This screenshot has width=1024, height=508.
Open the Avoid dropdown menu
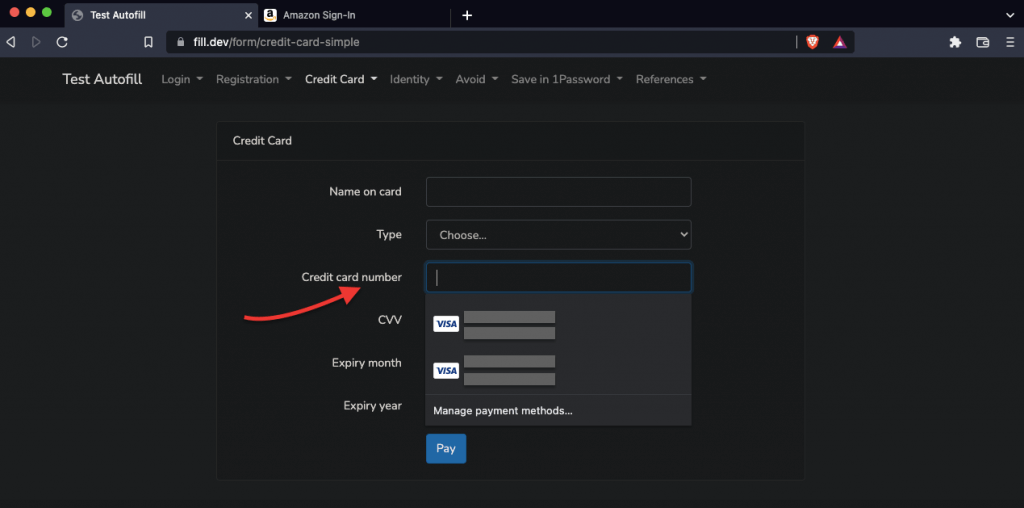pos(477,79)
